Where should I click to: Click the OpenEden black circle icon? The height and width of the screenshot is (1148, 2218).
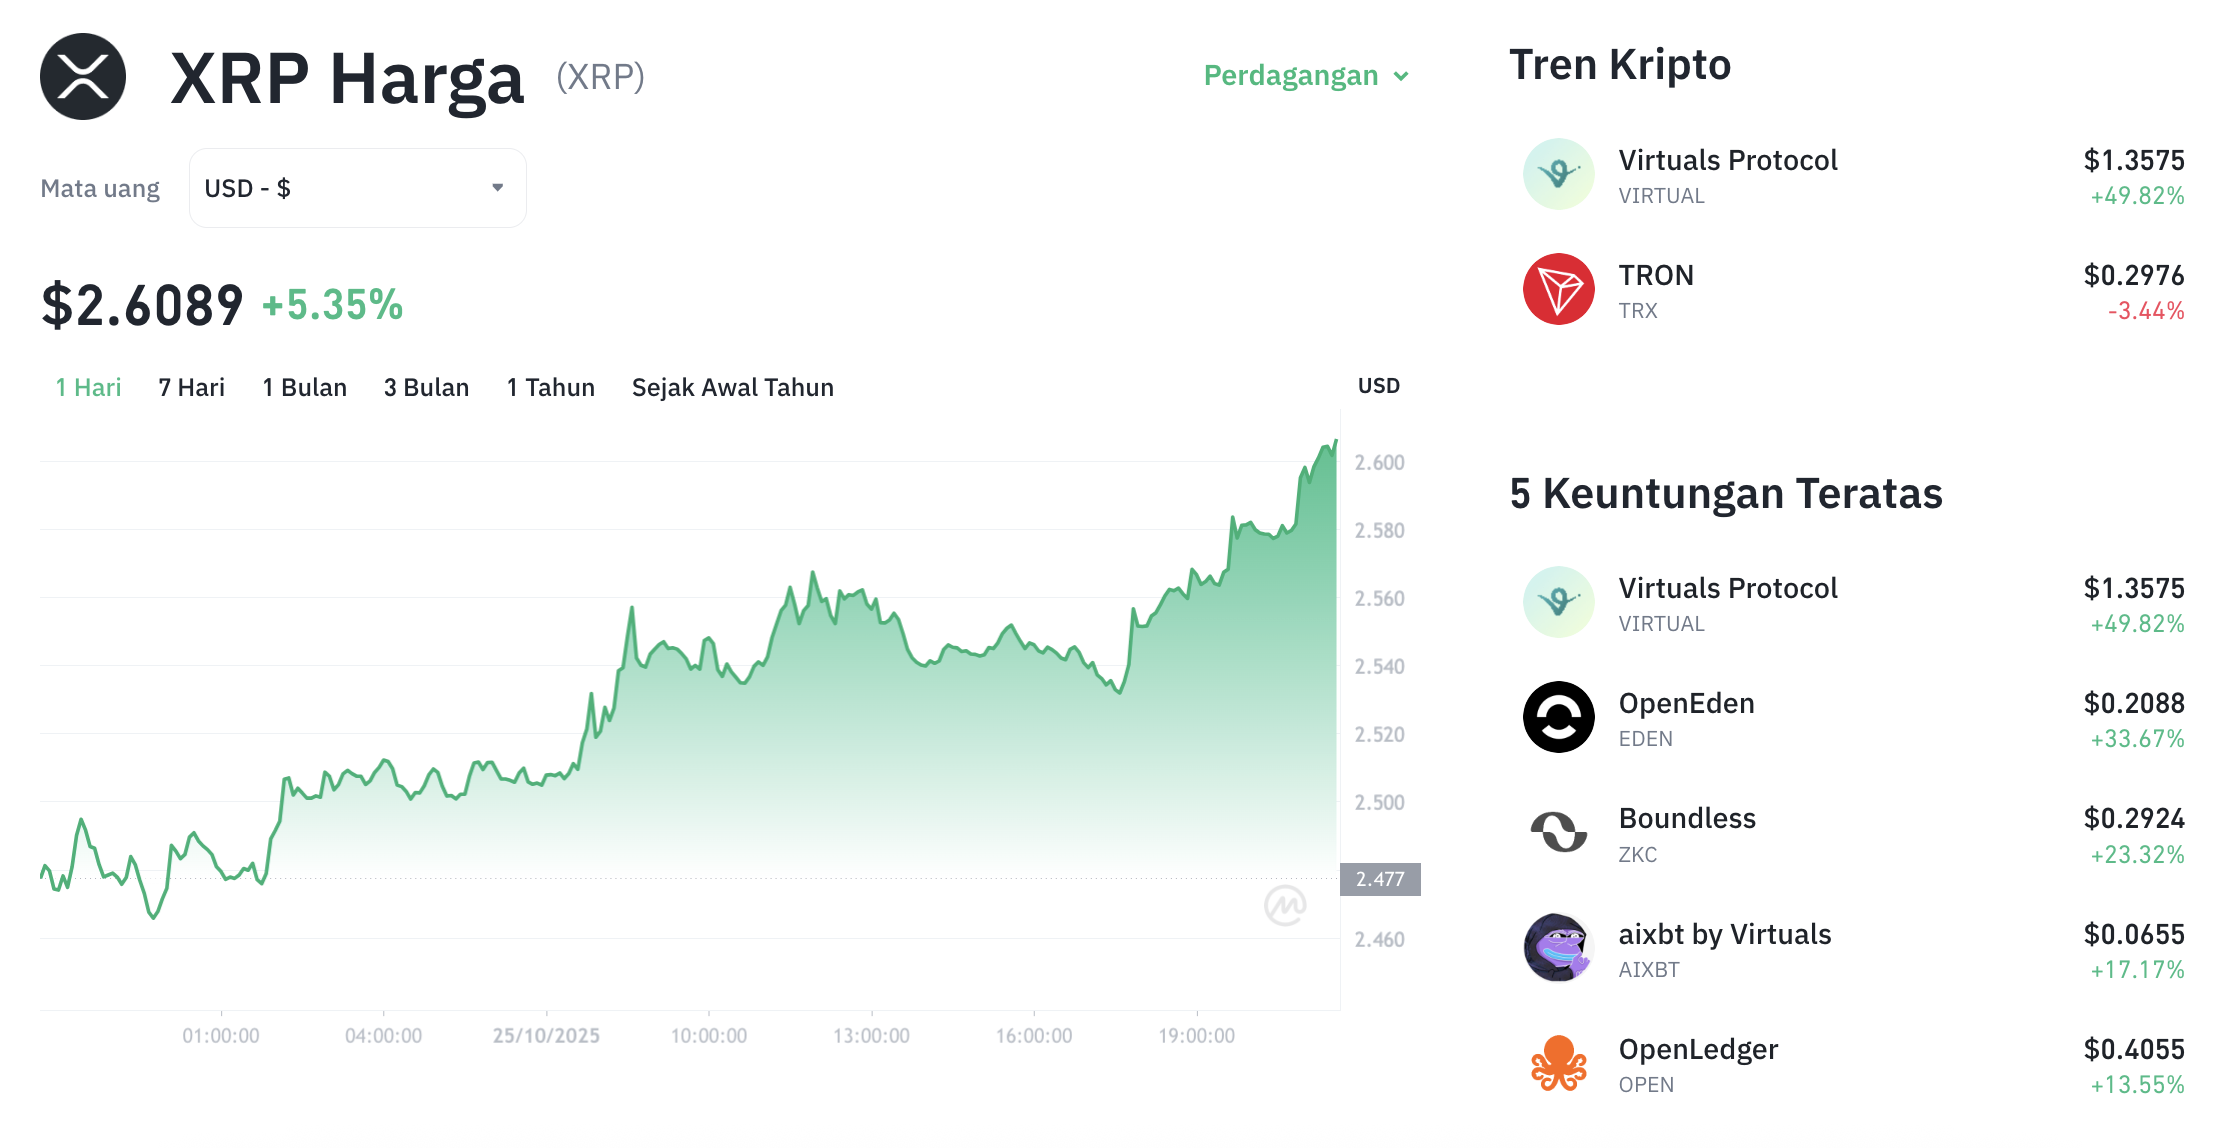tap(1558, 717)
